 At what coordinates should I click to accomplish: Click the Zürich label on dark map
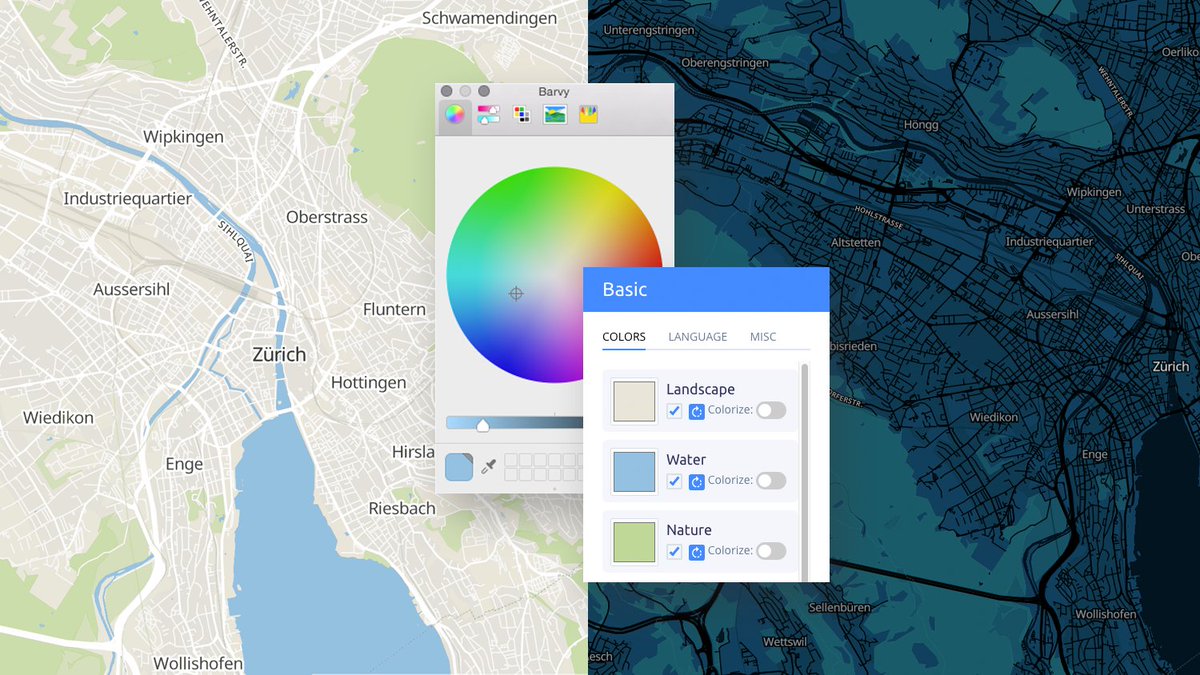[x=1170, y=367]
